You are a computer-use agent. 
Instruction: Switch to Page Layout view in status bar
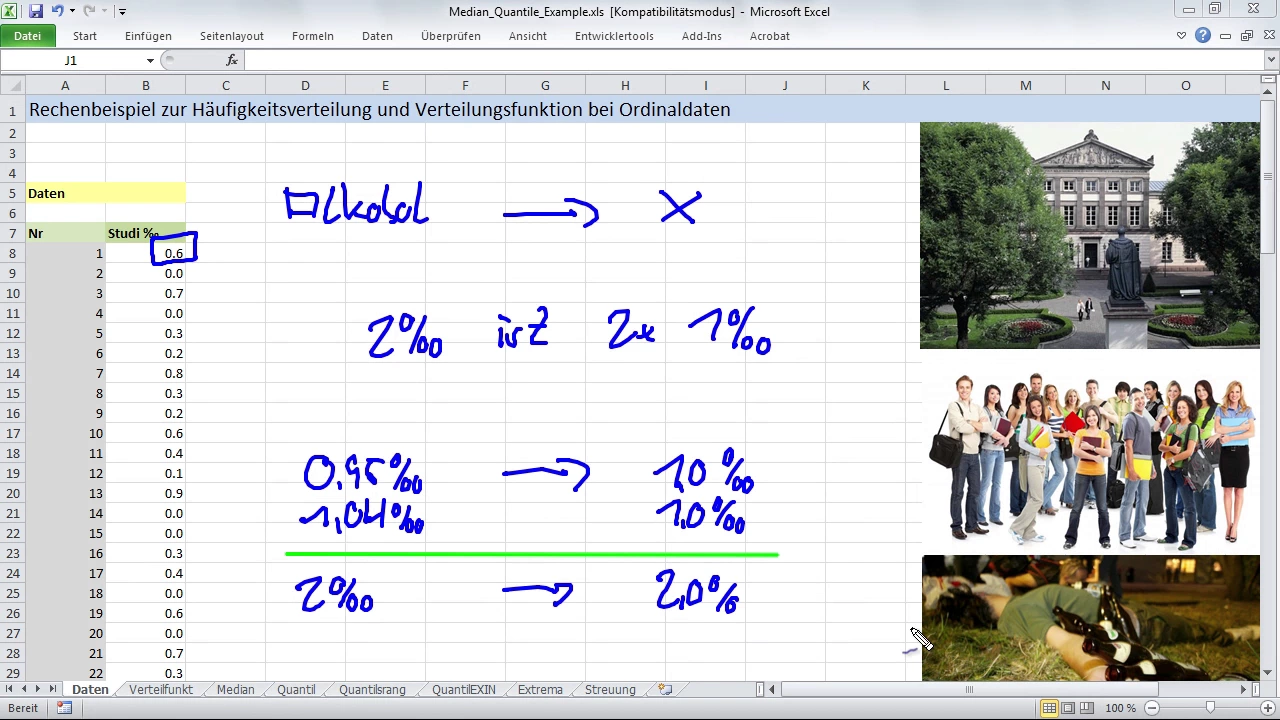tap(1068, 708)
